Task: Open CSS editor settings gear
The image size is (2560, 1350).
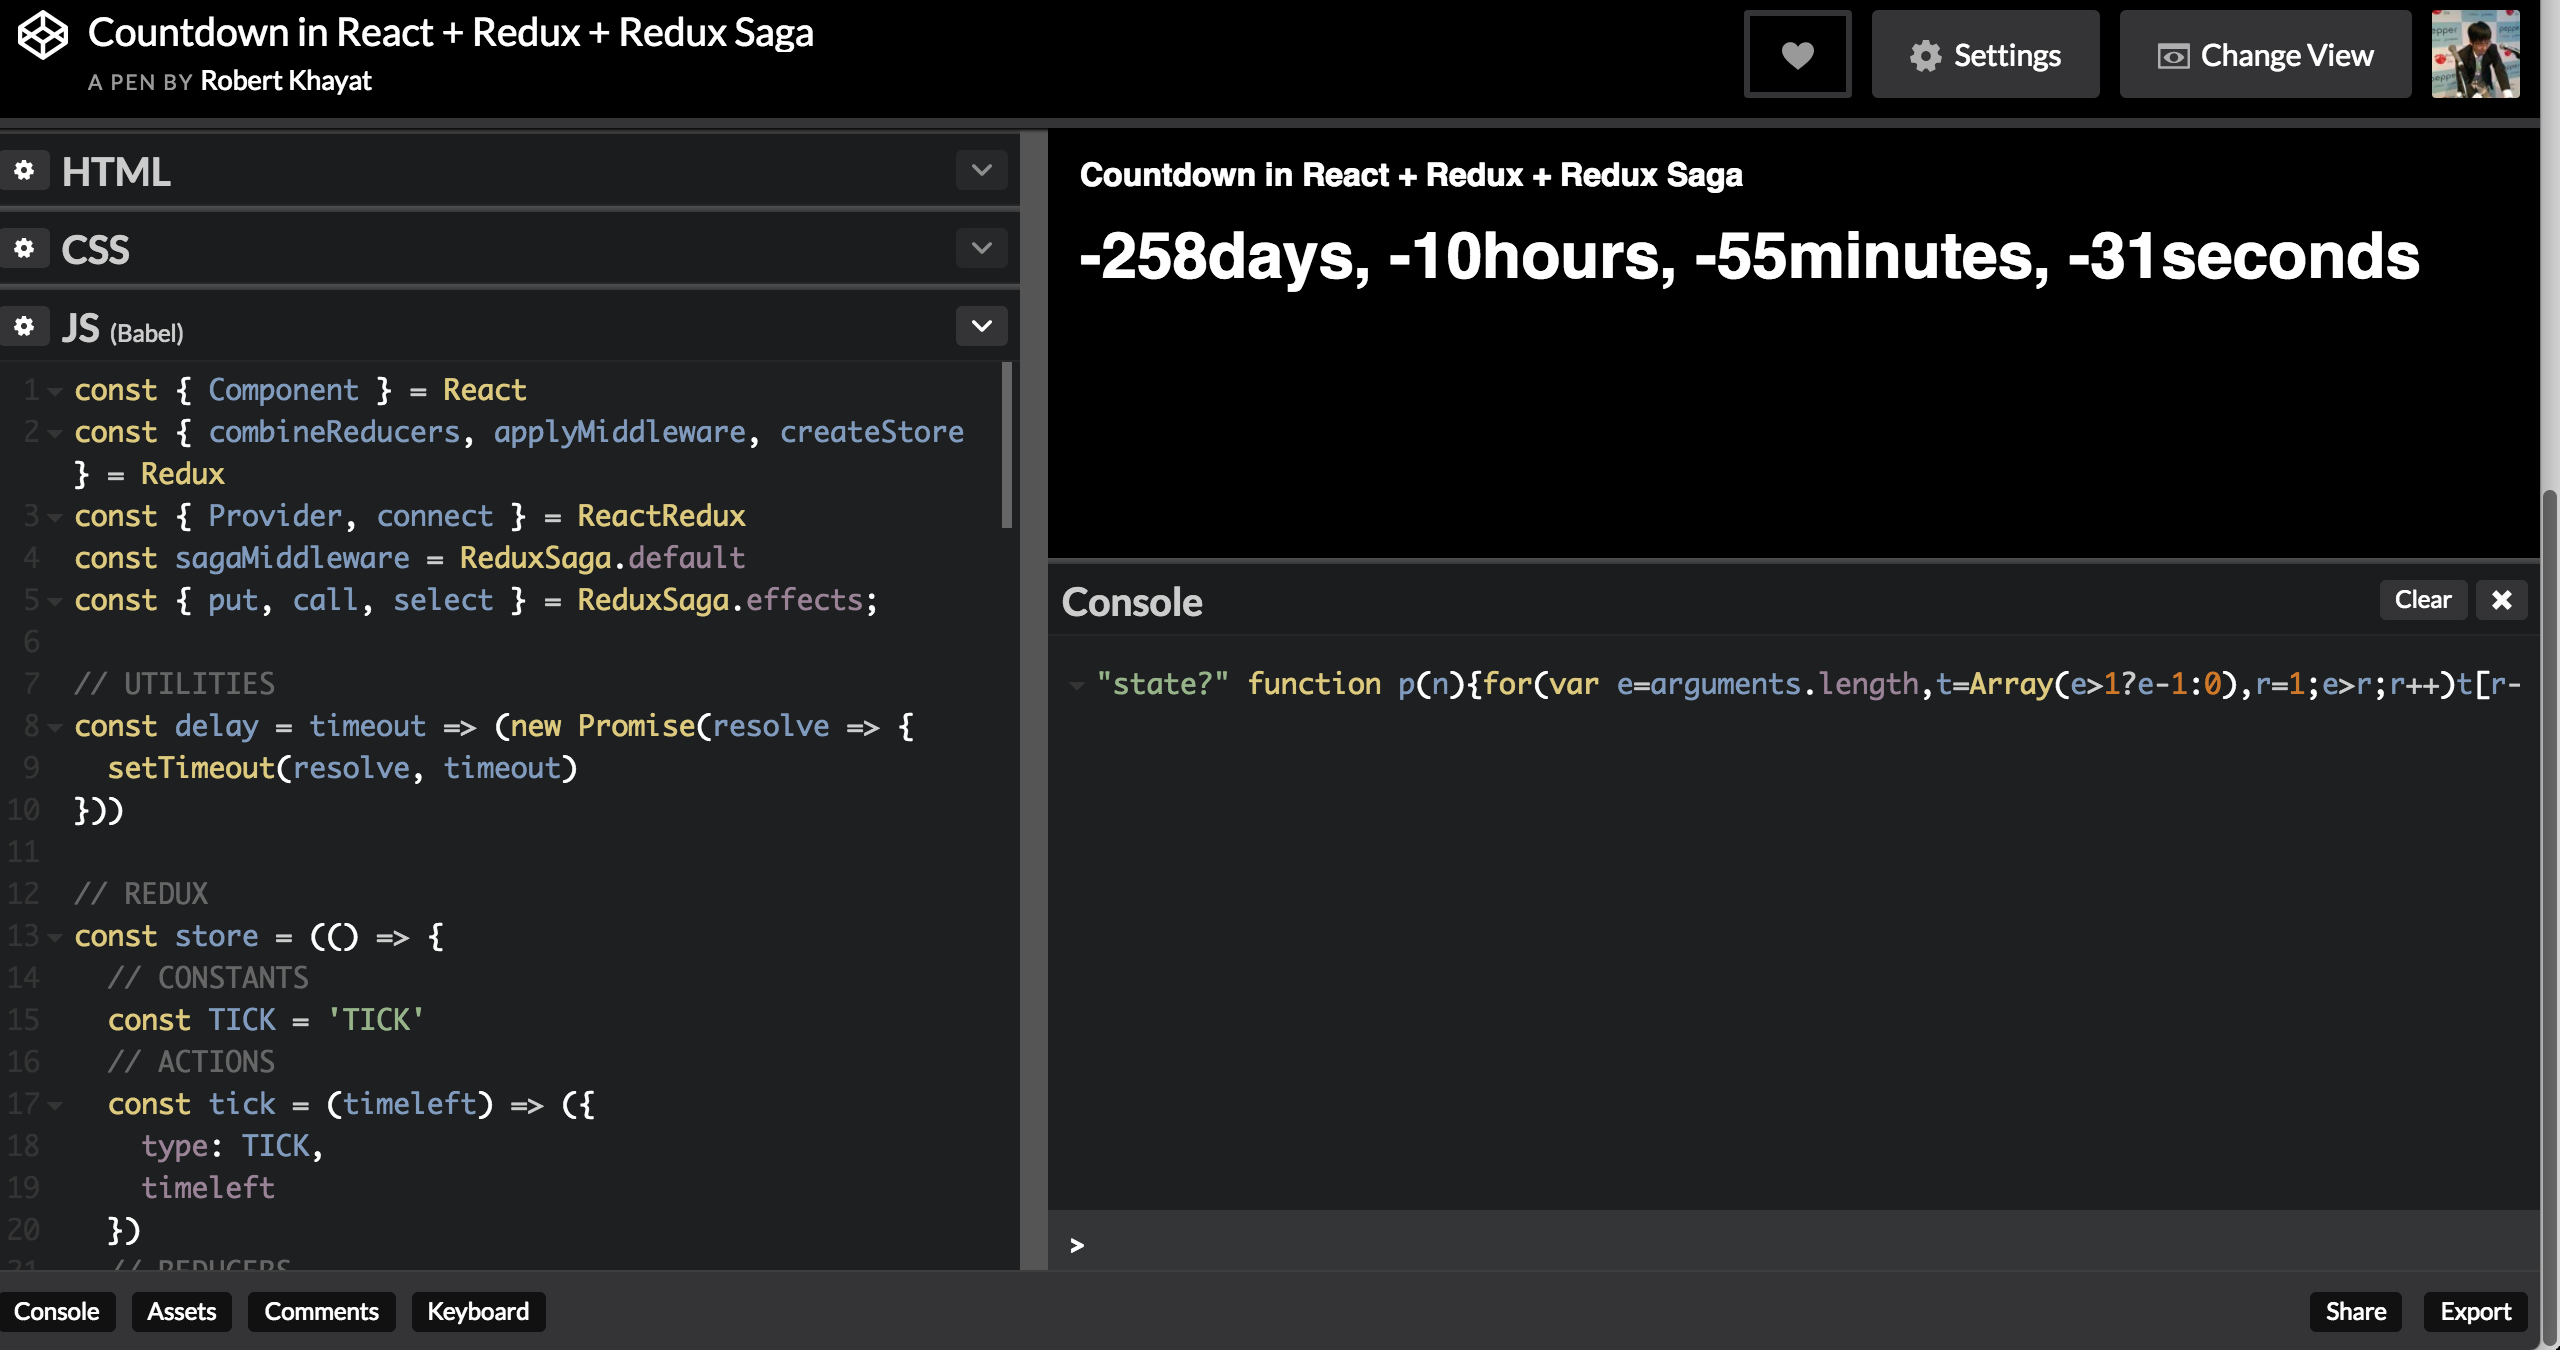Action: point(24,249)
